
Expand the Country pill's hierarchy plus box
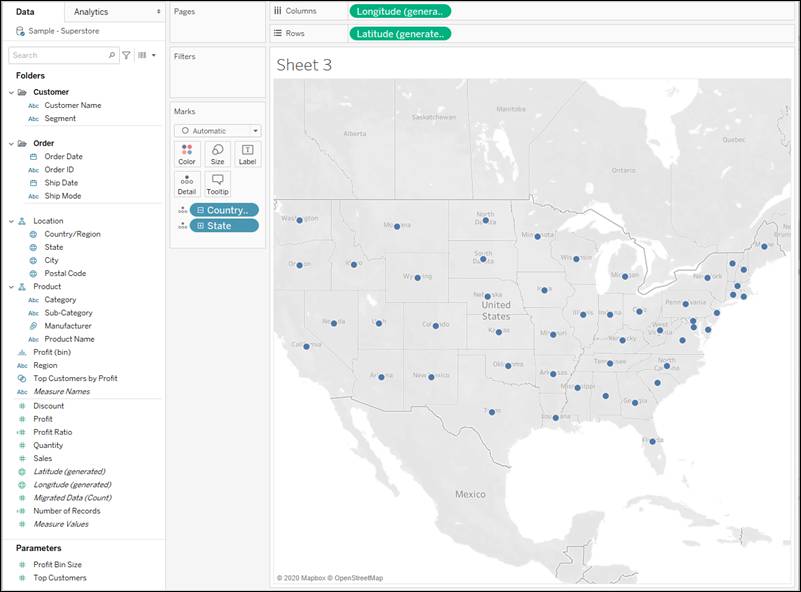click(x=200, y=210)
